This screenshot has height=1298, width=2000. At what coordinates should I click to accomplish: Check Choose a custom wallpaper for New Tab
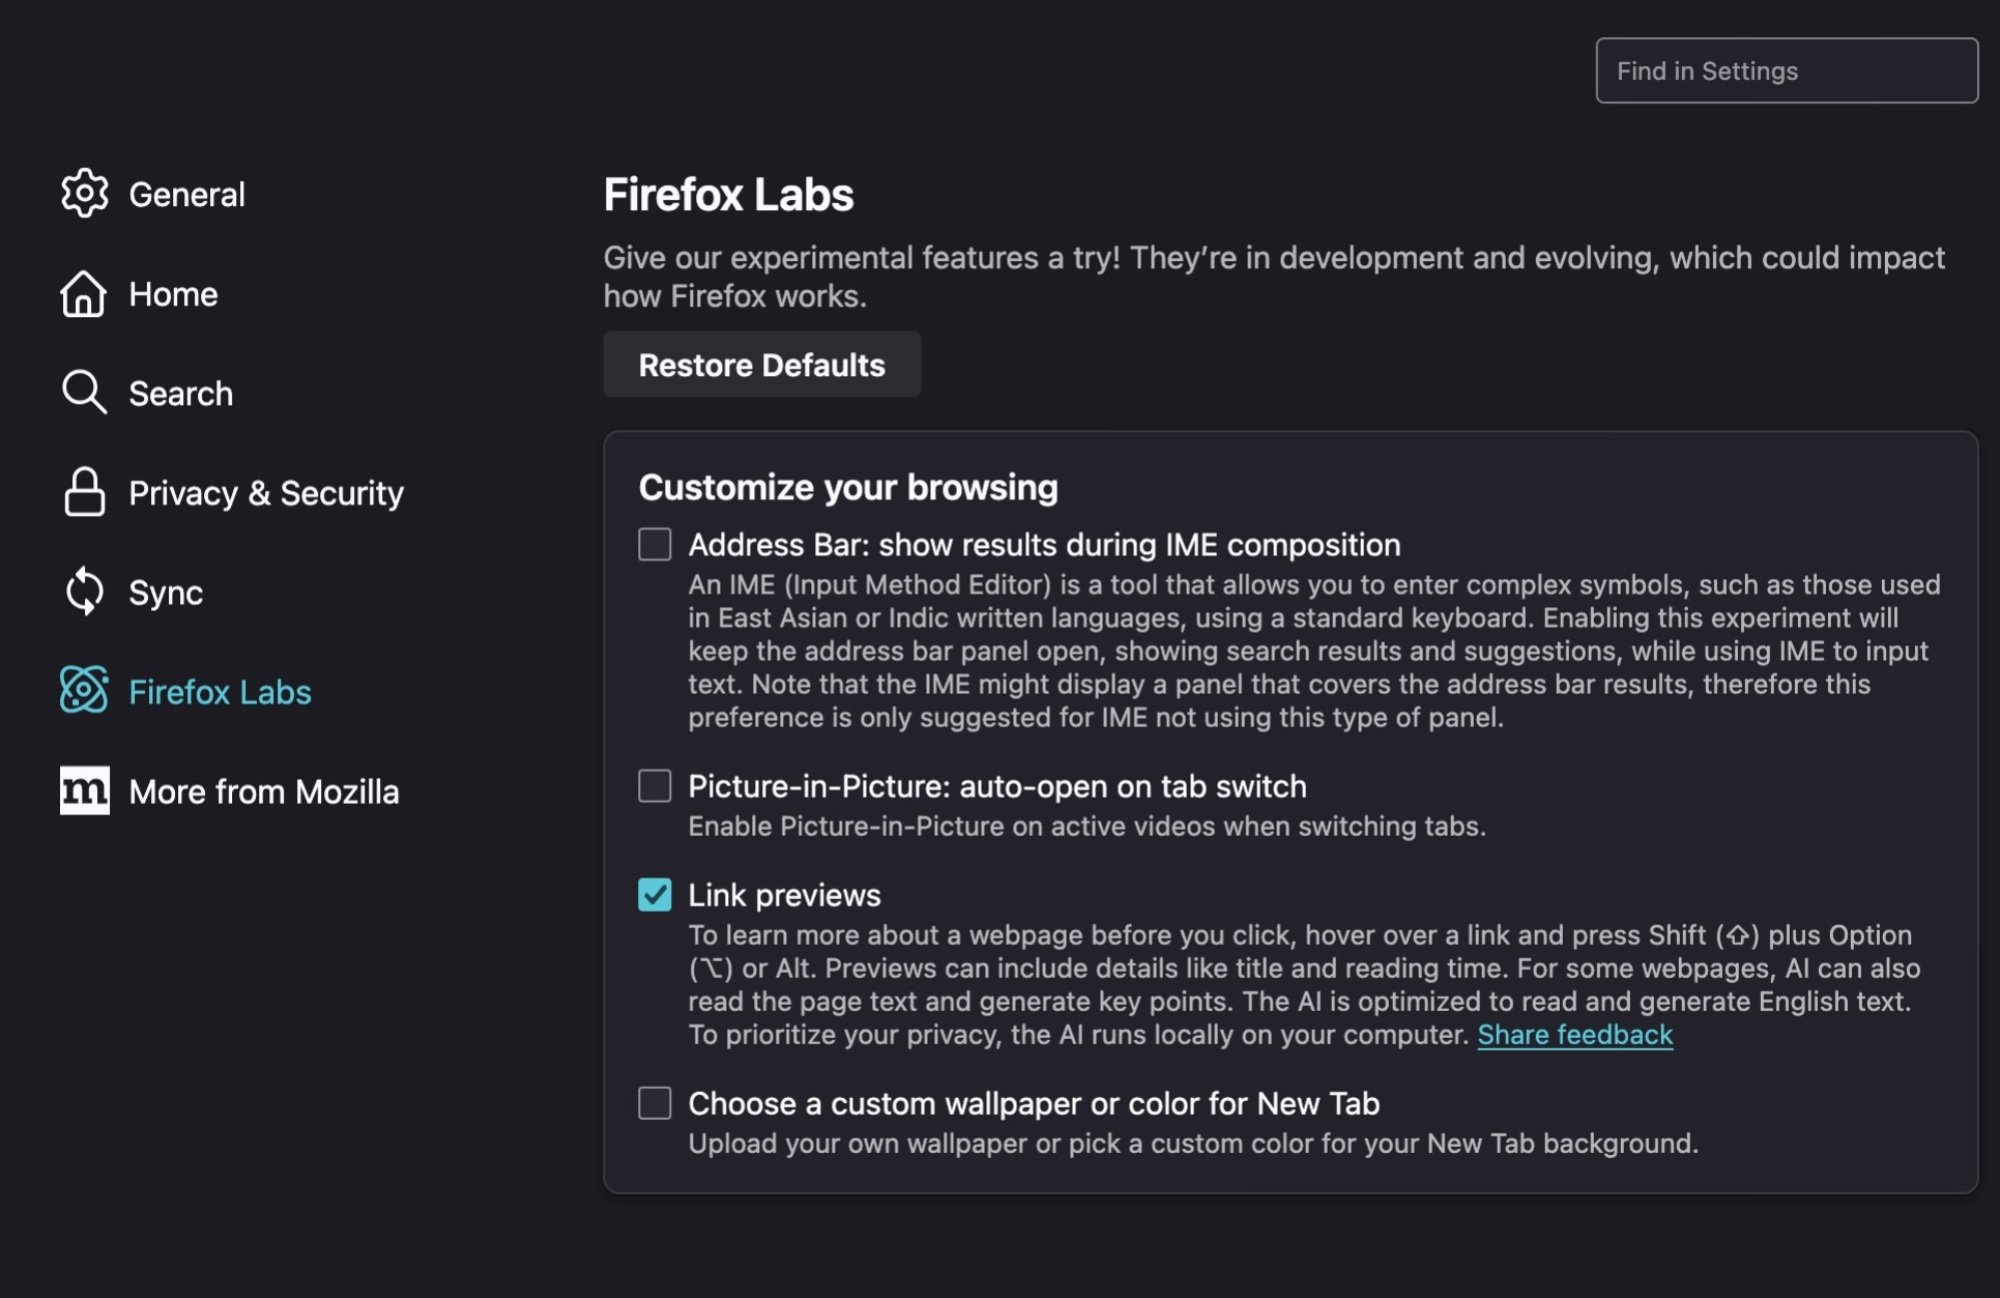click(x=654, y=1104)
